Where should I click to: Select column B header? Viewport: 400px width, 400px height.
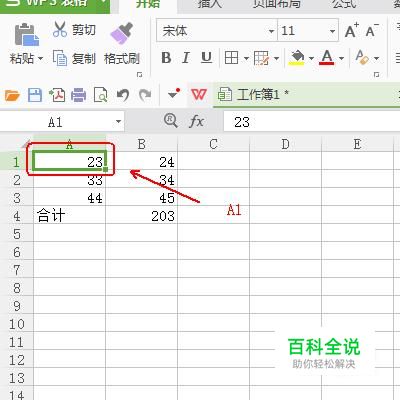click(141, 144)
